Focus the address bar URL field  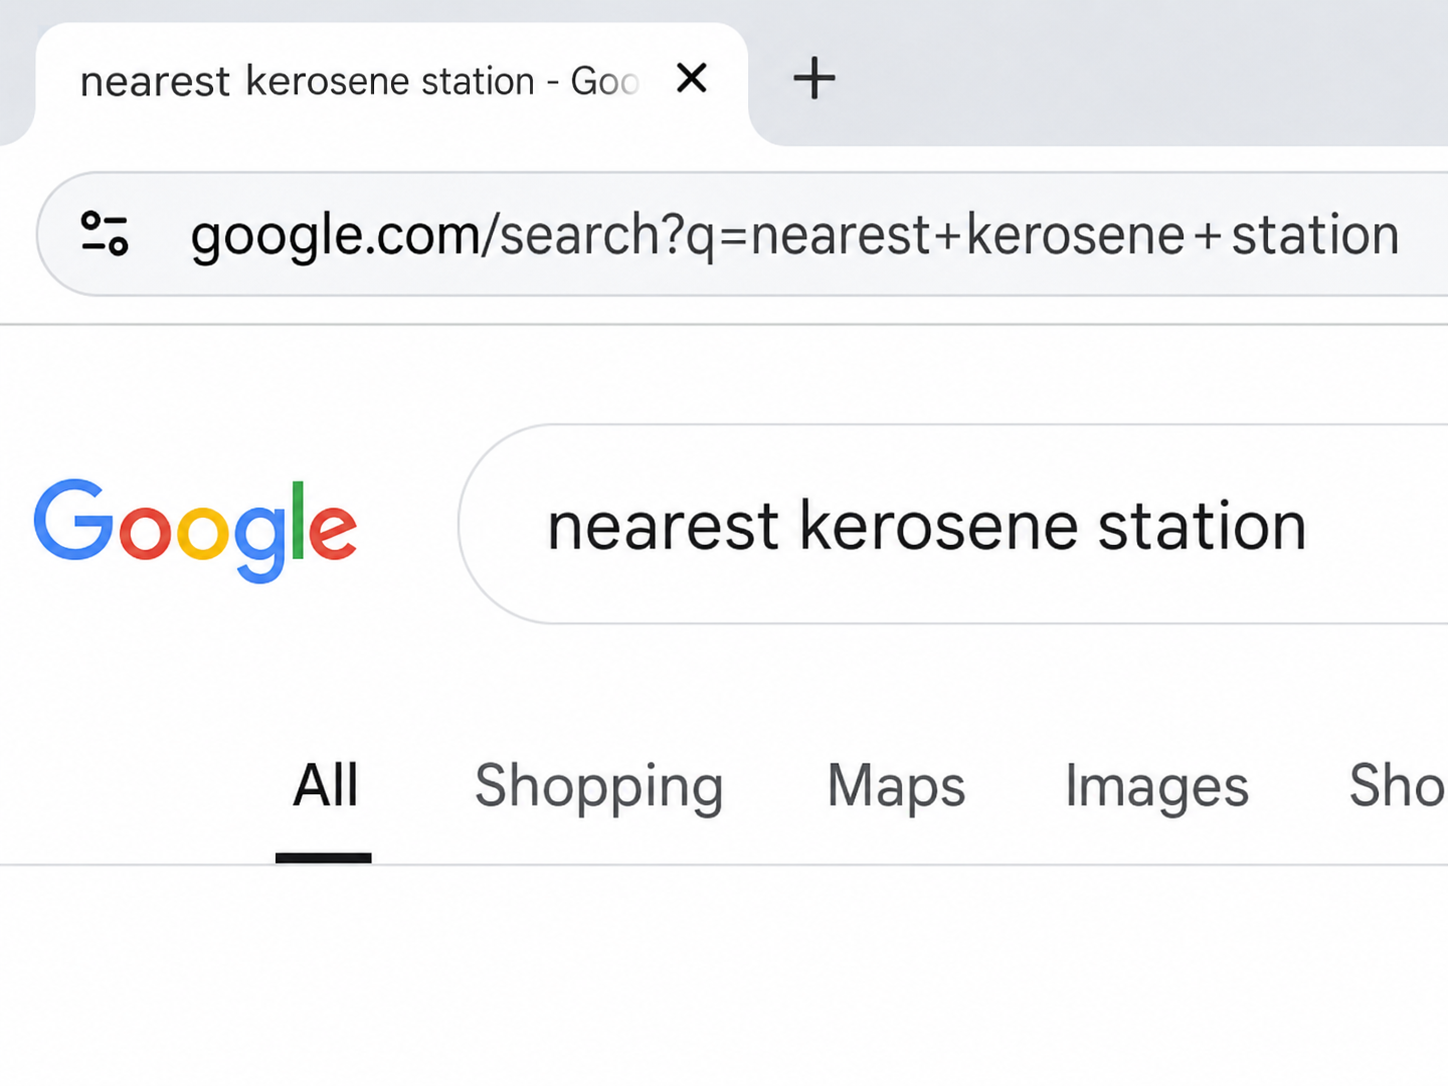click(x=742, y=234)
